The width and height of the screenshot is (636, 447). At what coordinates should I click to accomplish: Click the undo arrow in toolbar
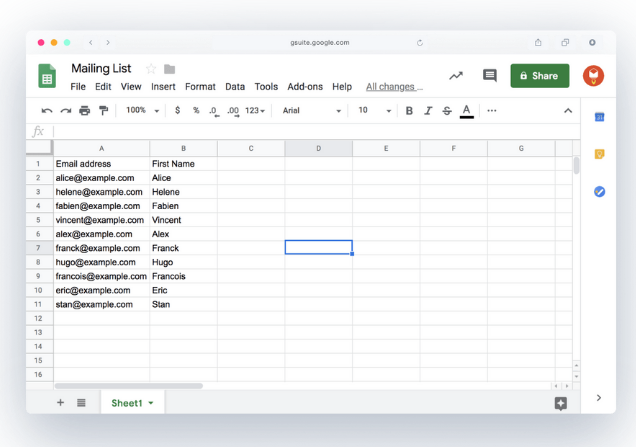pyautogui.click(x=47, y=111)
